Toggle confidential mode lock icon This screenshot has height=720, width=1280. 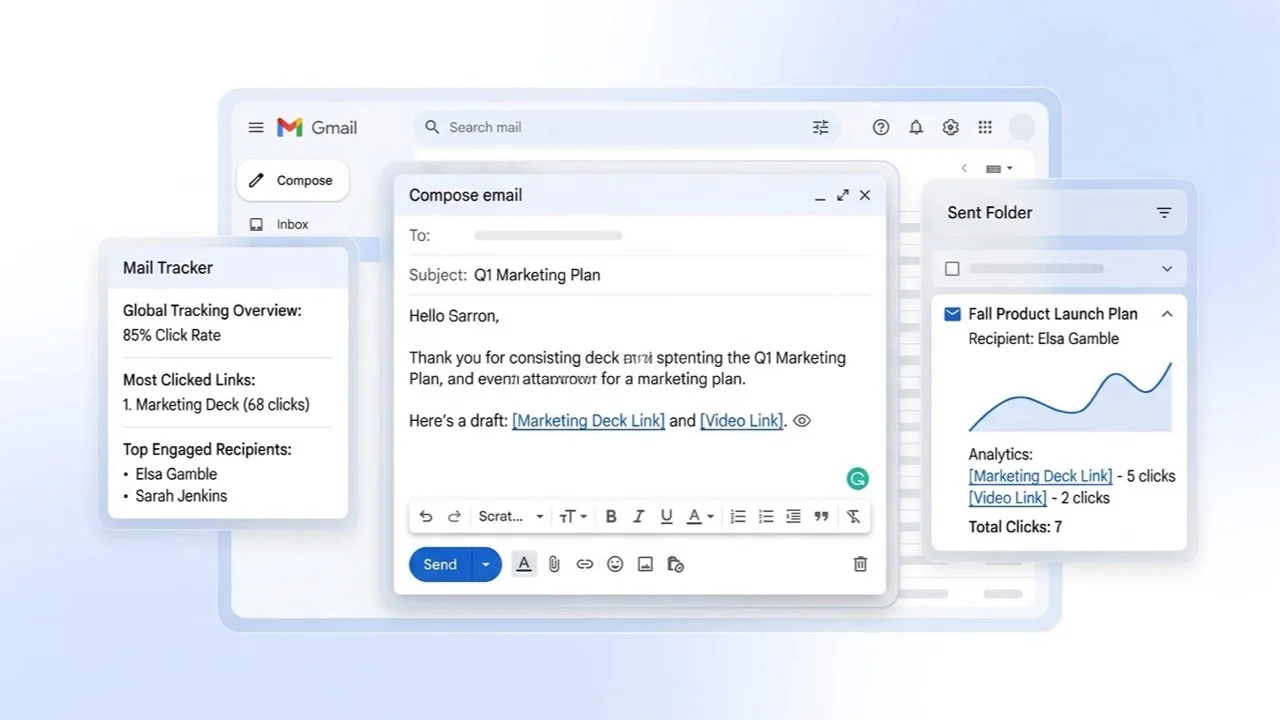click(x=675, y=564)
